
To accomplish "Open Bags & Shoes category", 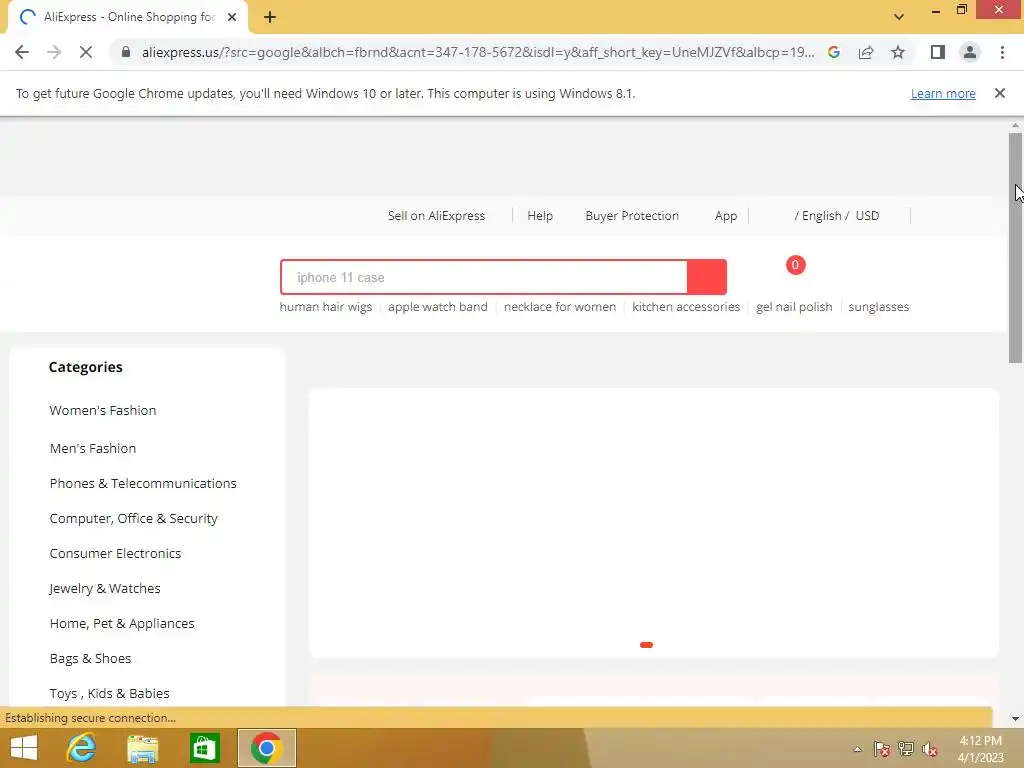I will click(90, 658).
